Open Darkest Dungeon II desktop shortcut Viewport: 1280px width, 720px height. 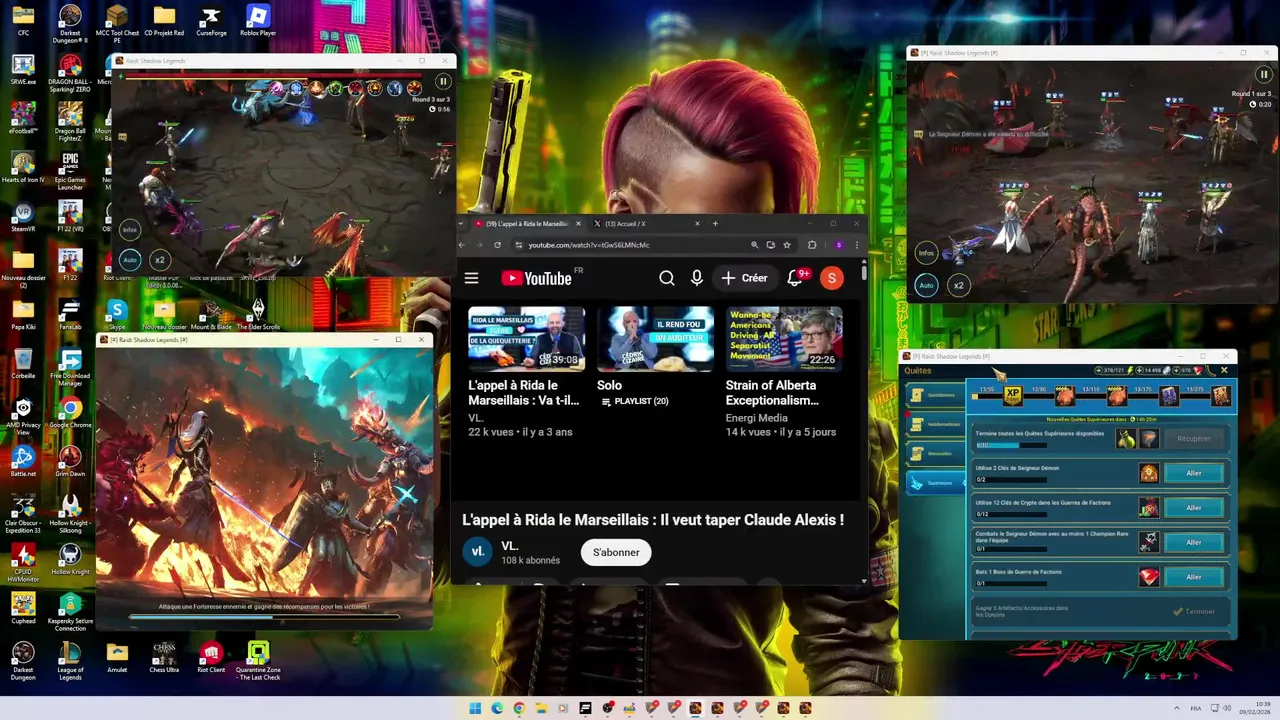[70, 21]
